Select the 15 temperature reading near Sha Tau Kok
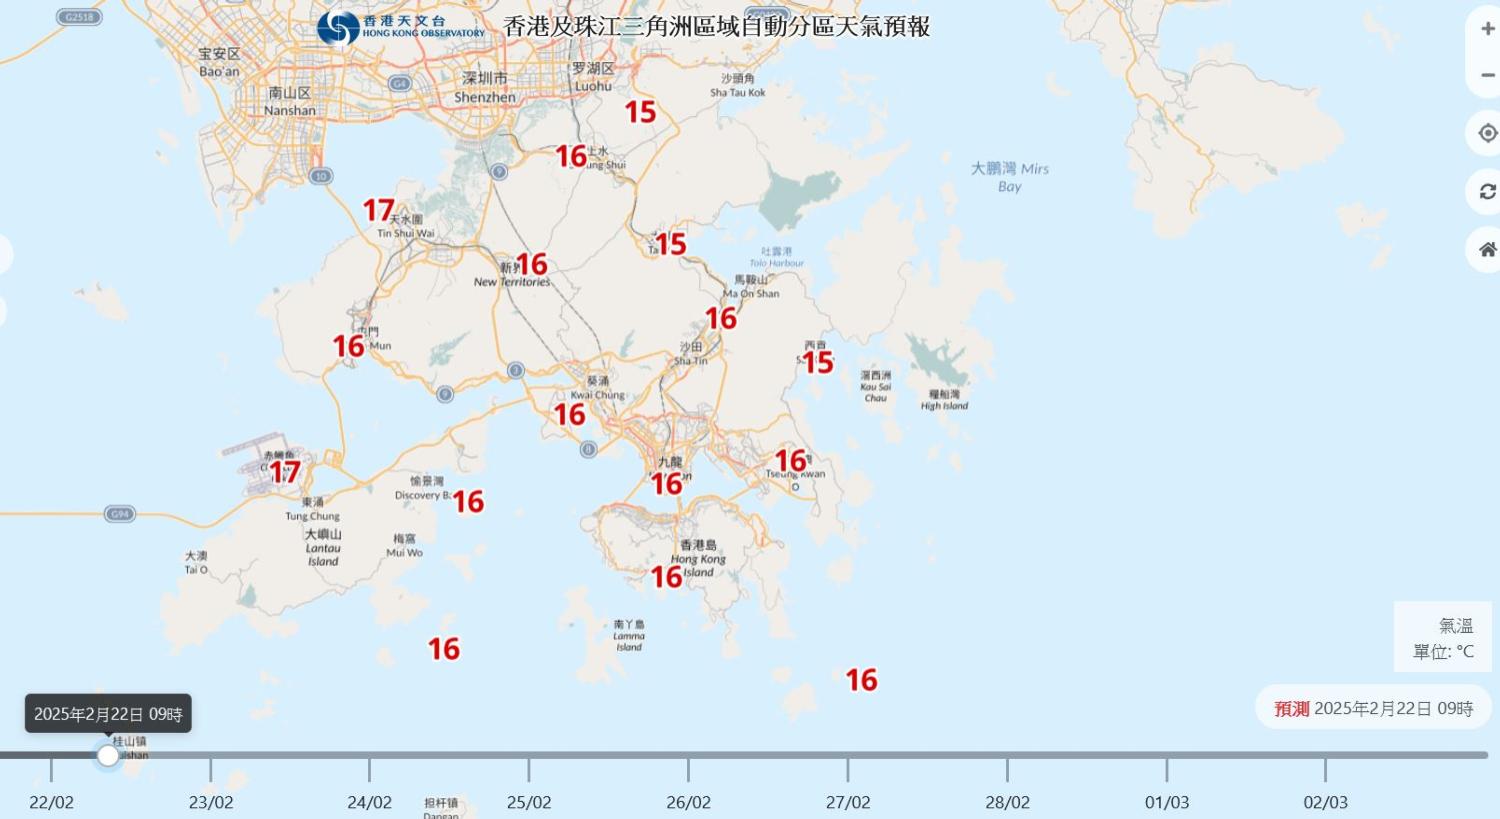The height and width of the screenshot is (819, 1500). point(640,112)
